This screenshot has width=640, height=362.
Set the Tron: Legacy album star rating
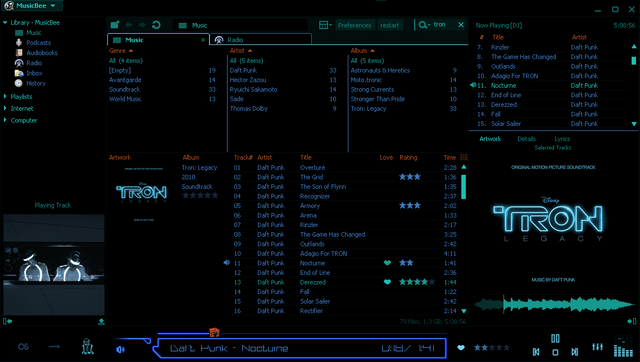[x=200, y=196]
